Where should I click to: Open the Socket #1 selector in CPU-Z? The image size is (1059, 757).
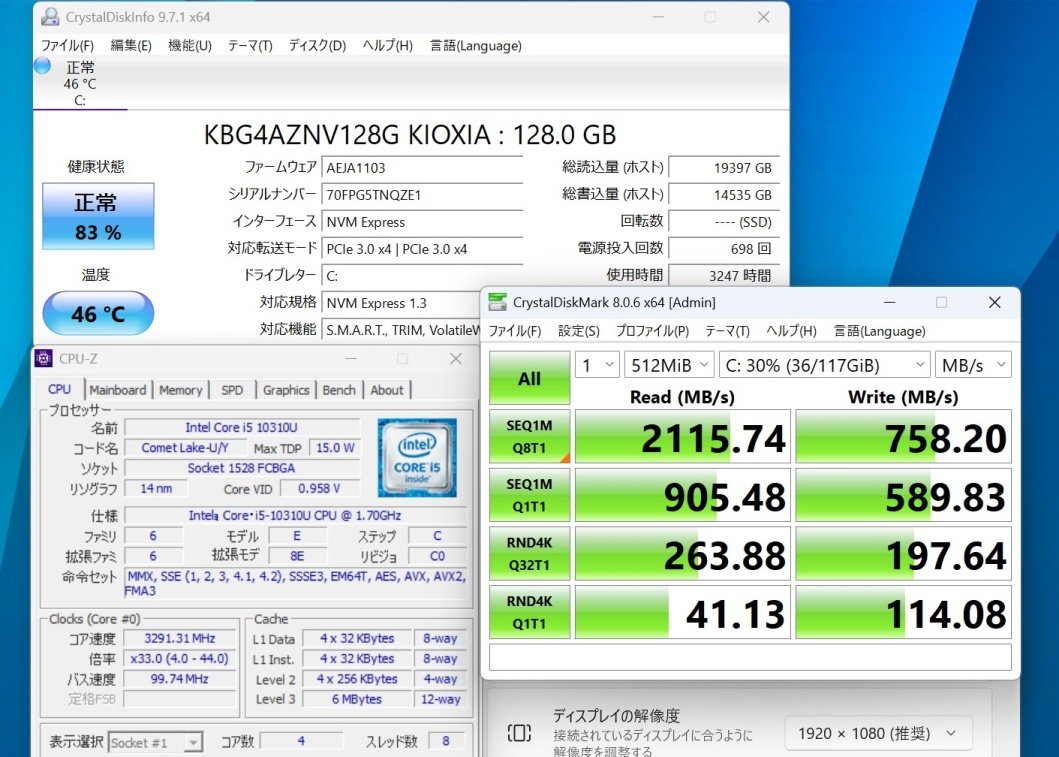point(155,741)
